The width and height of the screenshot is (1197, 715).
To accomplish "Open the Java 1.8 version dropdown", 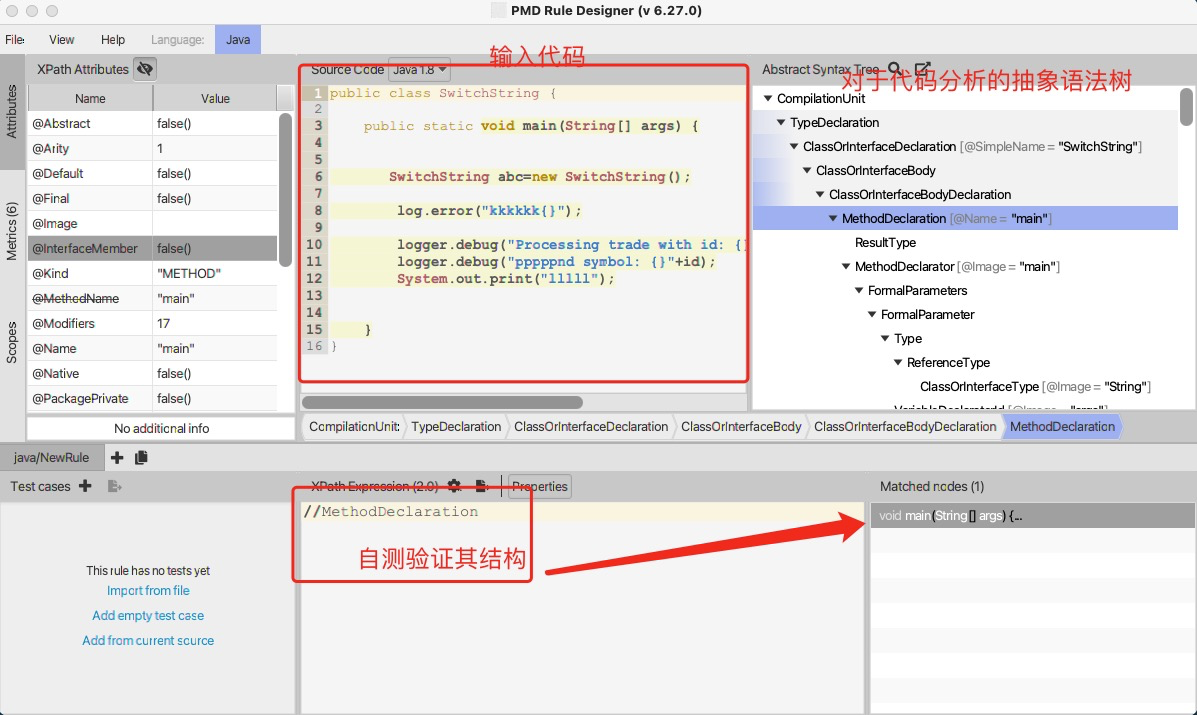I will point(419,70).
